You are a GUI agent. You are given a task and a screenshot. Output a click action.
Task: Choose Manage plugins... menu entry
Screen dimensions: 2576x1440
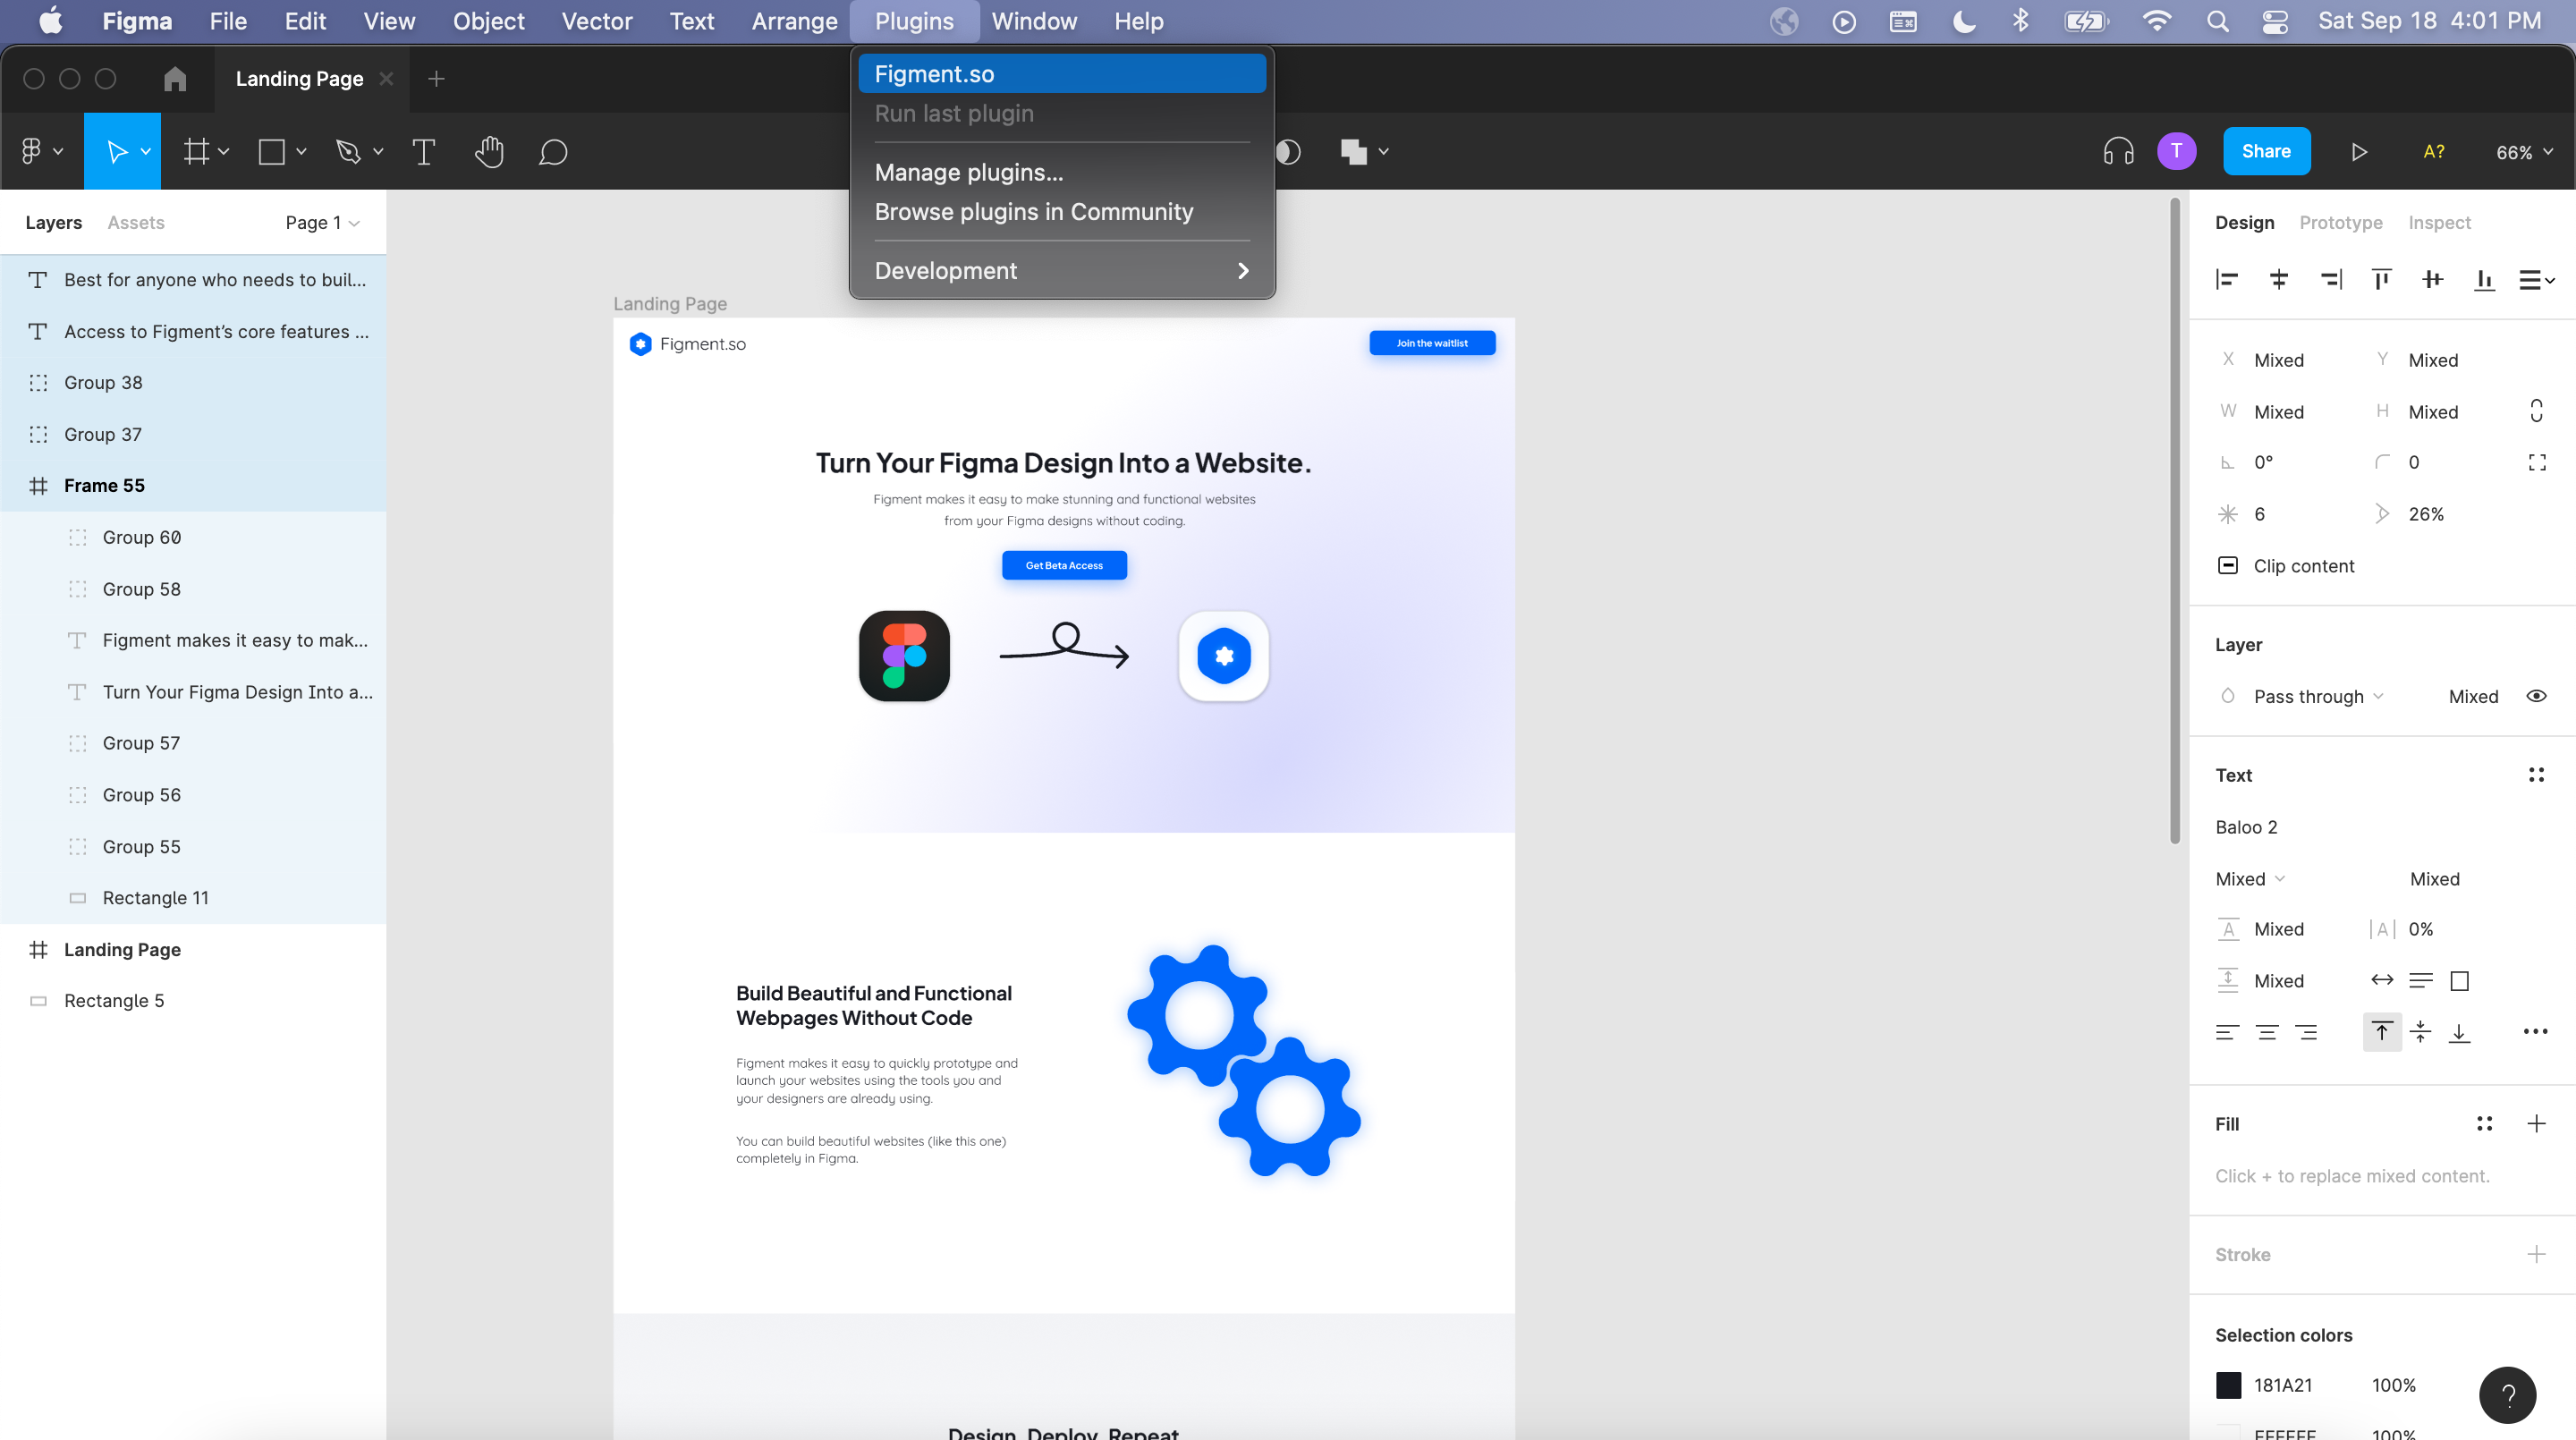[1062, 172]
